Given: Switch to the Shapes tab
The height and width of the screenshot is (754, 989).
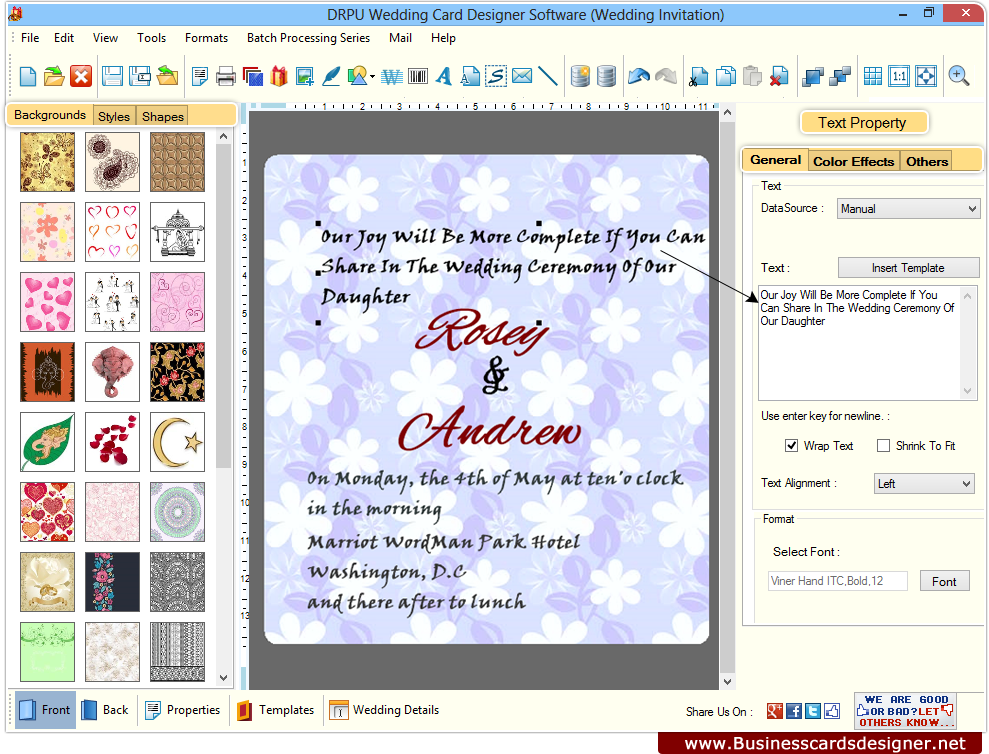Looking at the screenshot, I should tap(163, 116).
